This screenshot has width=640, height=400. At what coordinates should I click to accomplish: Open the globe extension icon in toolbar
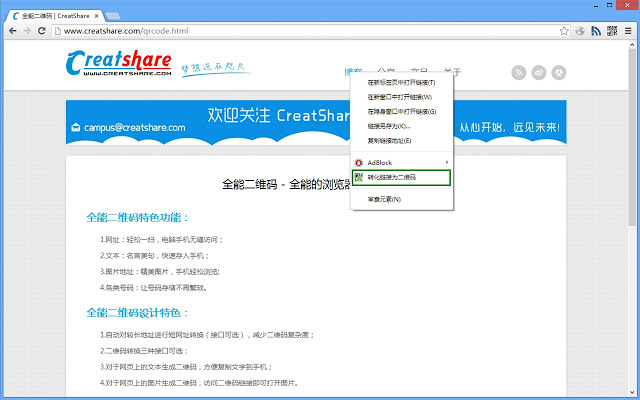point(580,31)
